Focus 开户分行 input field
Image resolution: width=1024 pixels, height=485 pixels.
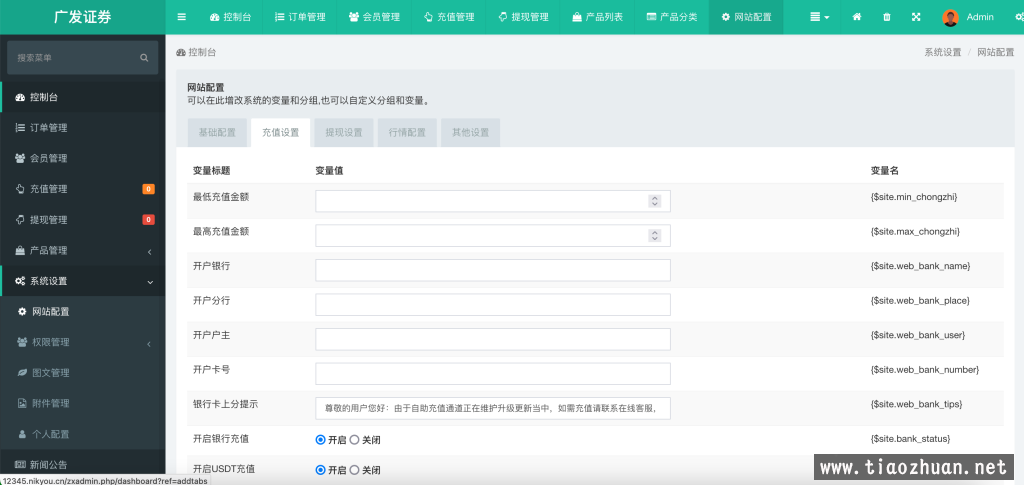click(x=492, y=305)
